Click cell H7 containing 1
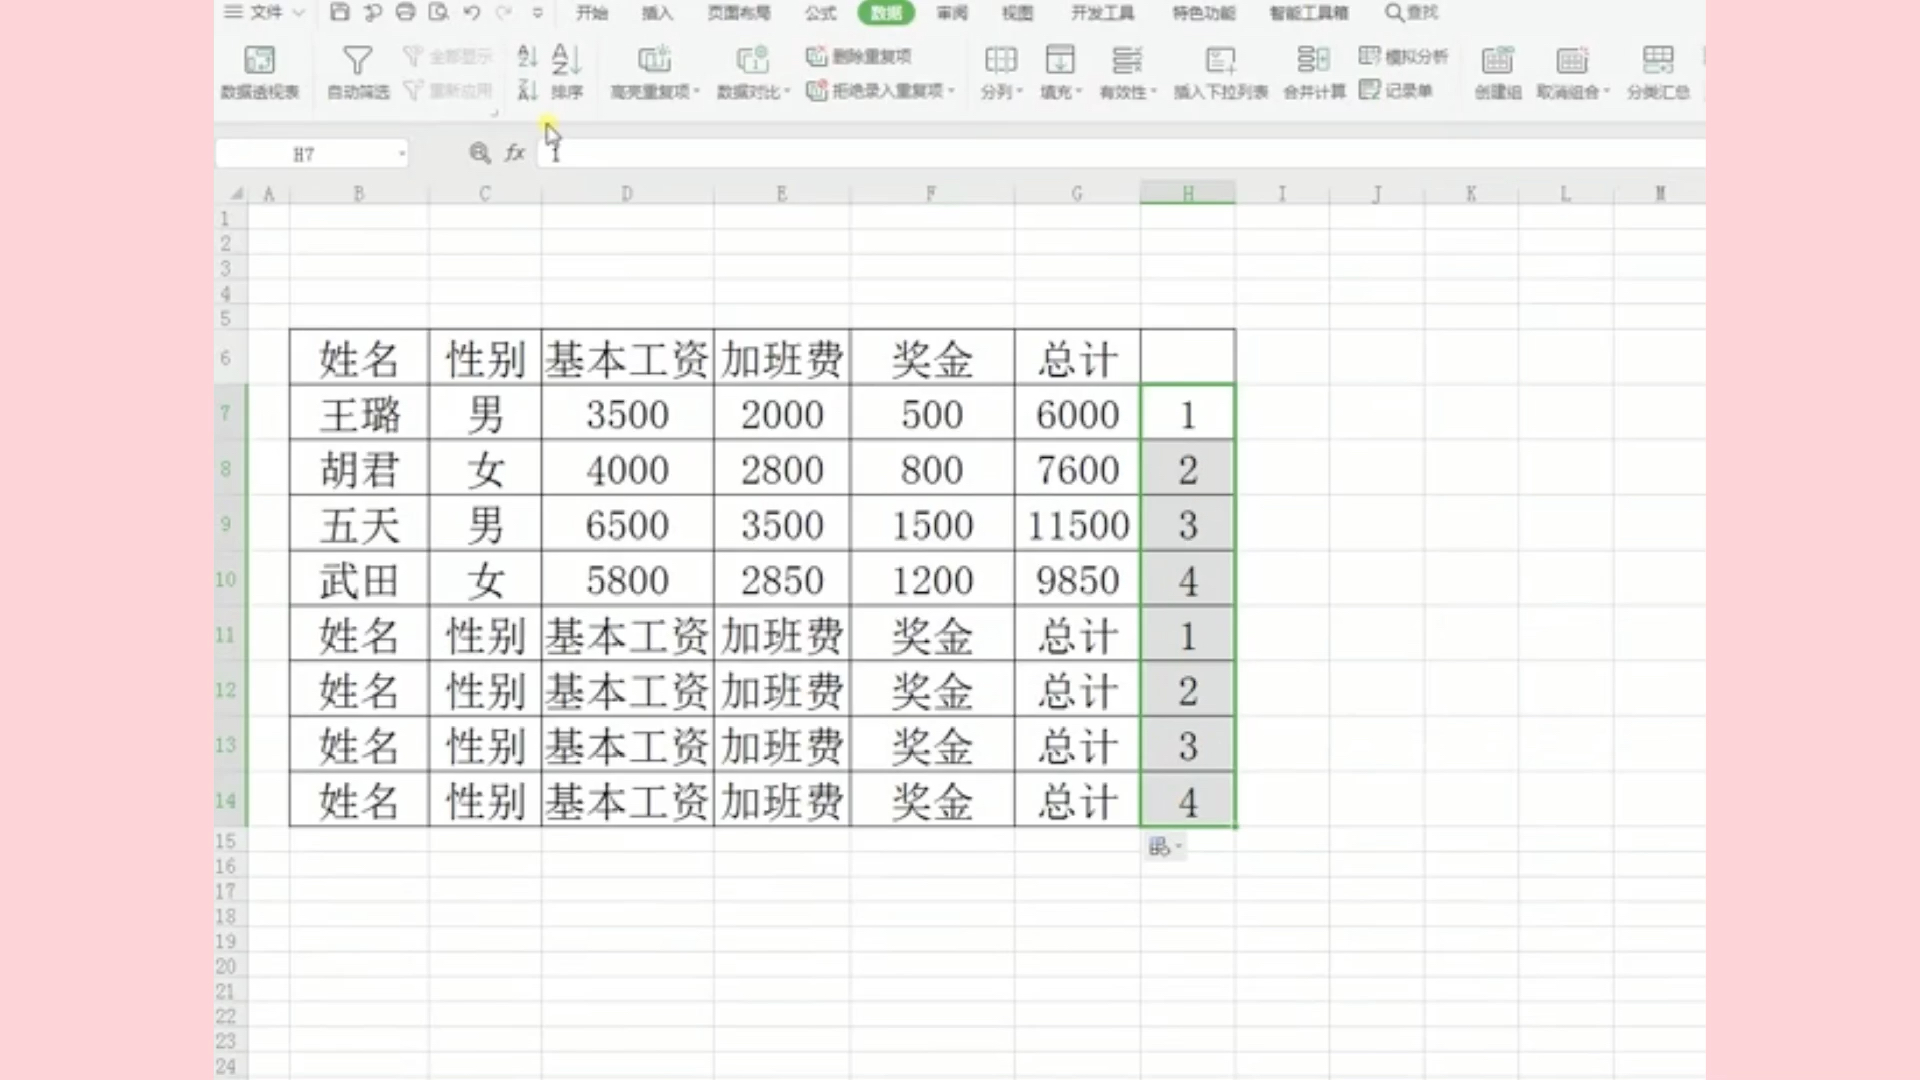The width and height of the screenshot is (1920, 1080). point(1187,414)
